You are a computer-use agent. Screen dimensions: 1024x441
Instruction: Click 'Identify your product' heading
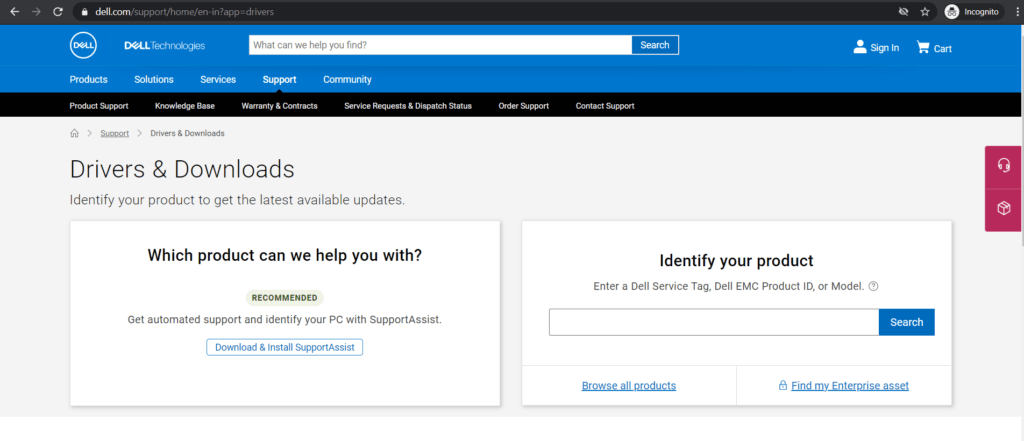[x=737, y=261]
